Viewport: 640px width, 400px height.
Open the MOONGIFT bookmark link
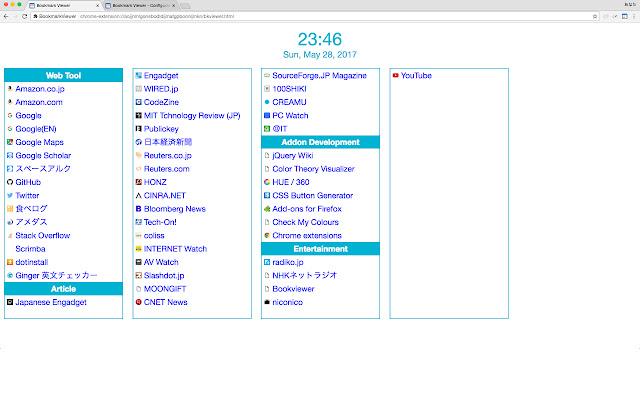[x=165, y=289]
